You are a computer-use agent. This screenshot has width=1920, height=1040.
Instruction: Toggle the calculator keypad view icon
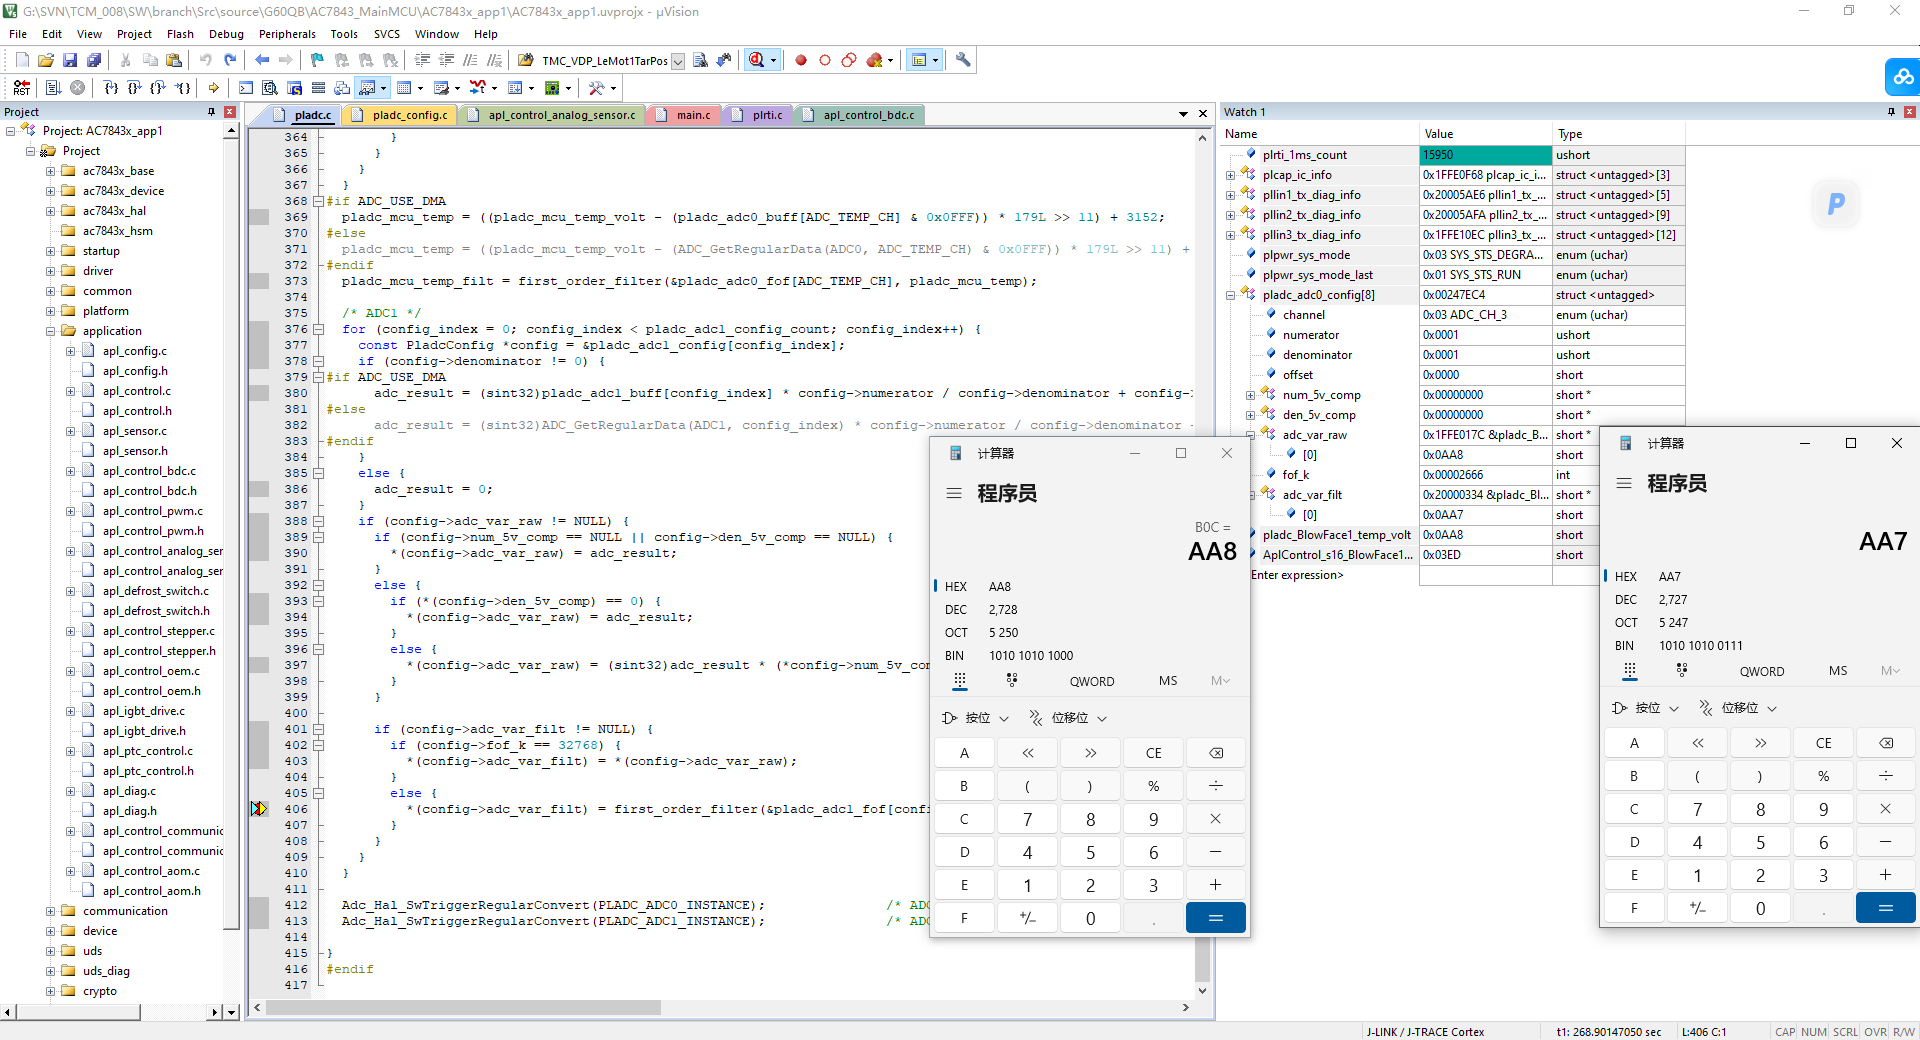pyautogui.click(x=959, y=681)
